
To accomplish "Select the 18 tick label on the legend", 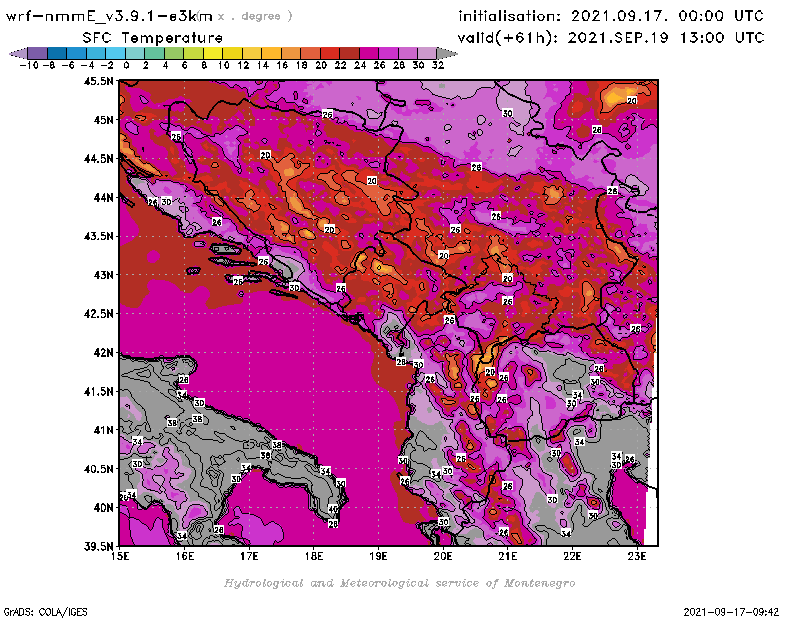I will 302,66.
